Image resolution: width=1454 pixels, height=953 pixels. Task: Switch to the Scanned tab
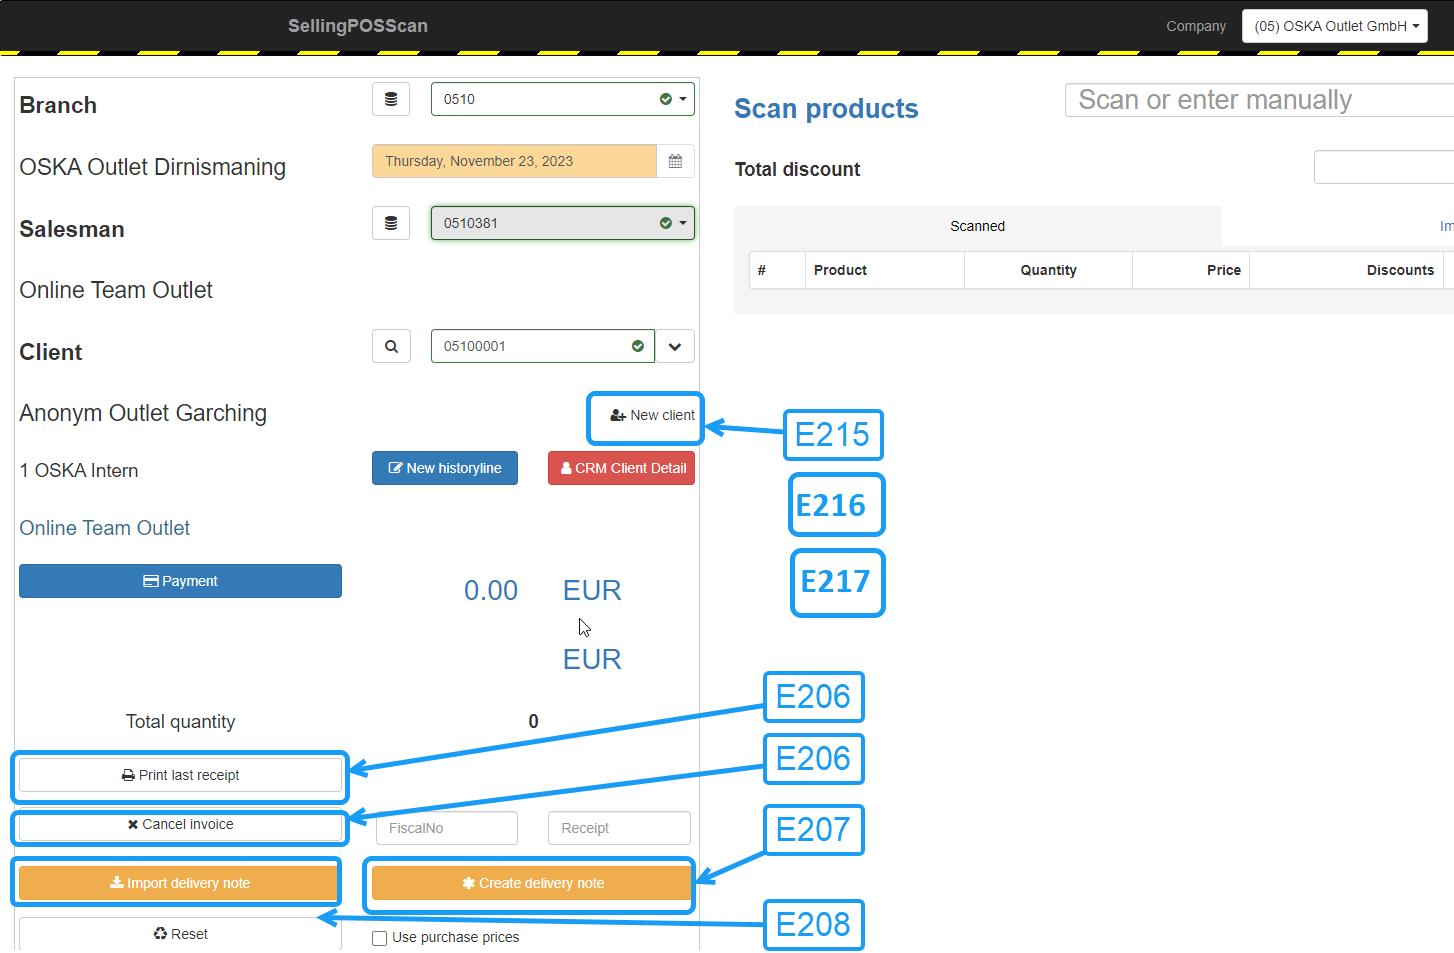(x=977, y=226)
